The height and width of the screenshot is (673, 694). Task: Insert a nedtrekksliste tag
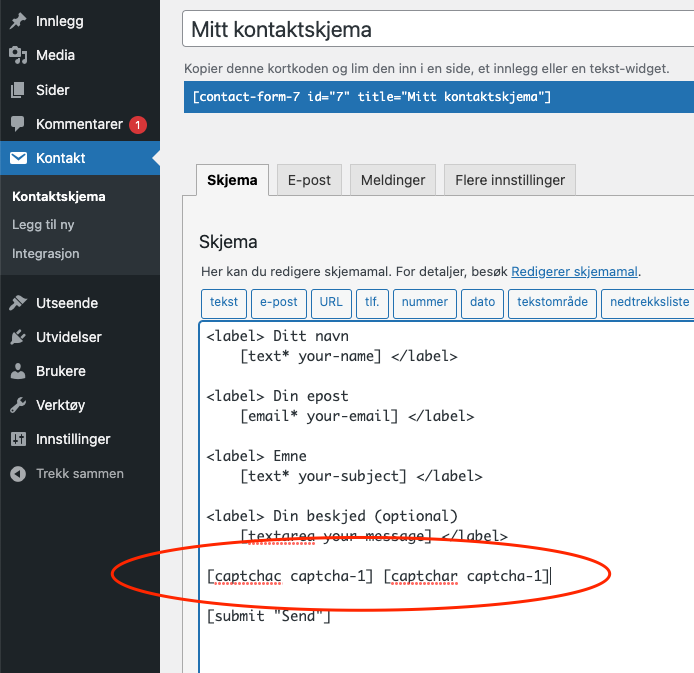649,304
